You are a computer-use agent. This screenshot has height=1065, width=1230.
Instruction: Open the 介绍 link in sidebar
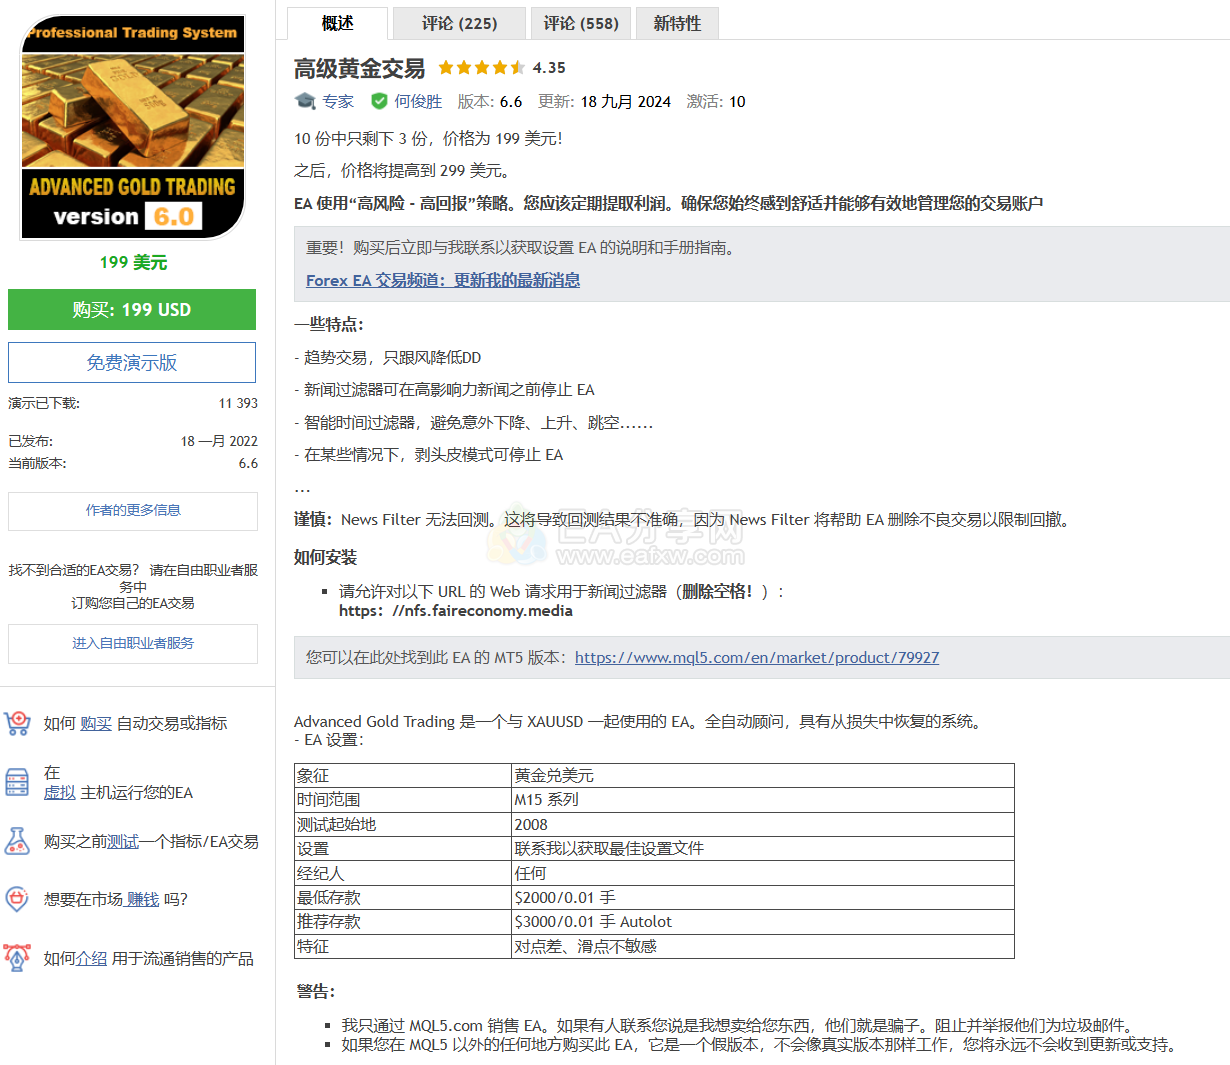coord(91,959)
